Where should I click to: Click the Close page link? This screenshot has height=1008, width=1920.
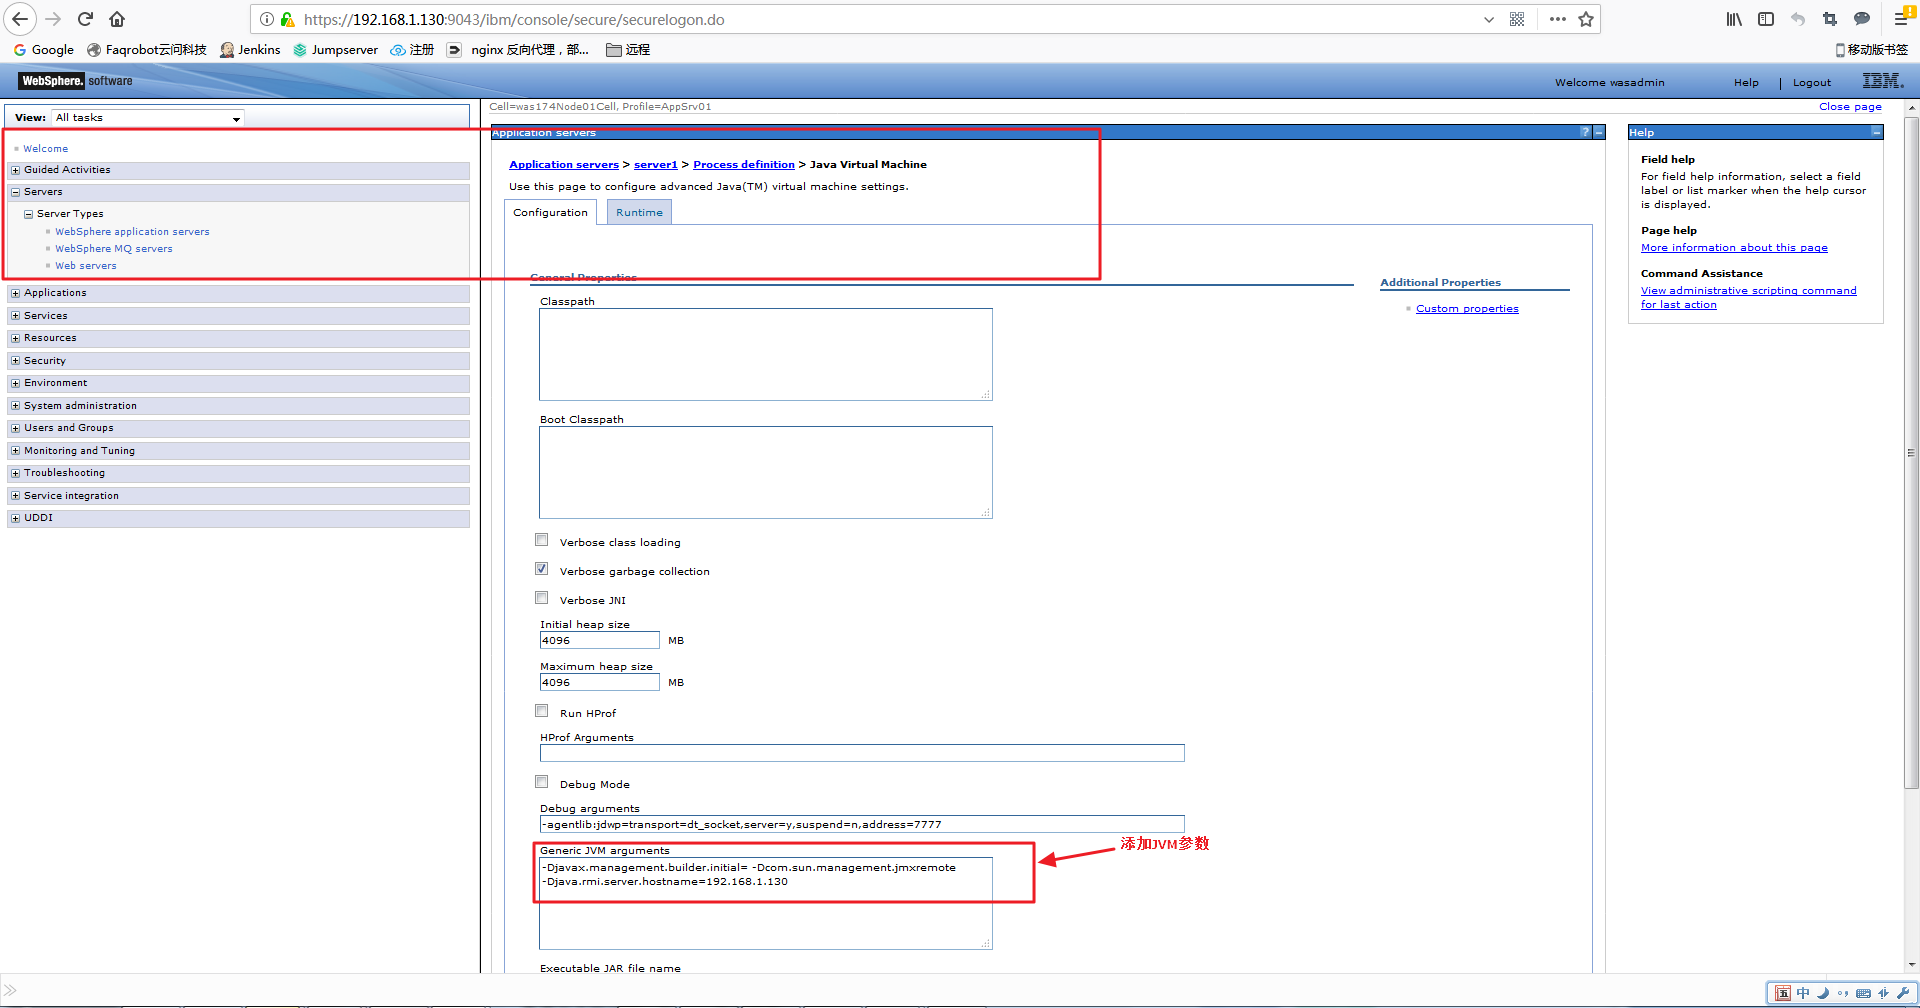(x=1850, y=107)
